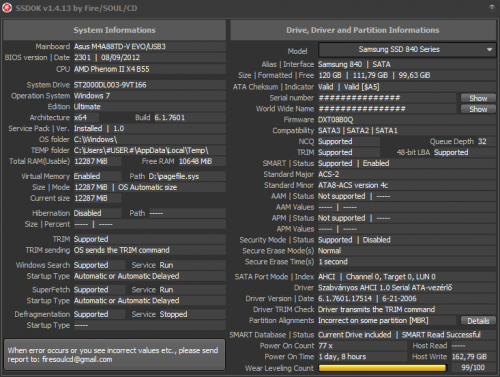
Task: Select Virtual Memory path D:\pagefile.sys
Action: (x=174, y=176)
